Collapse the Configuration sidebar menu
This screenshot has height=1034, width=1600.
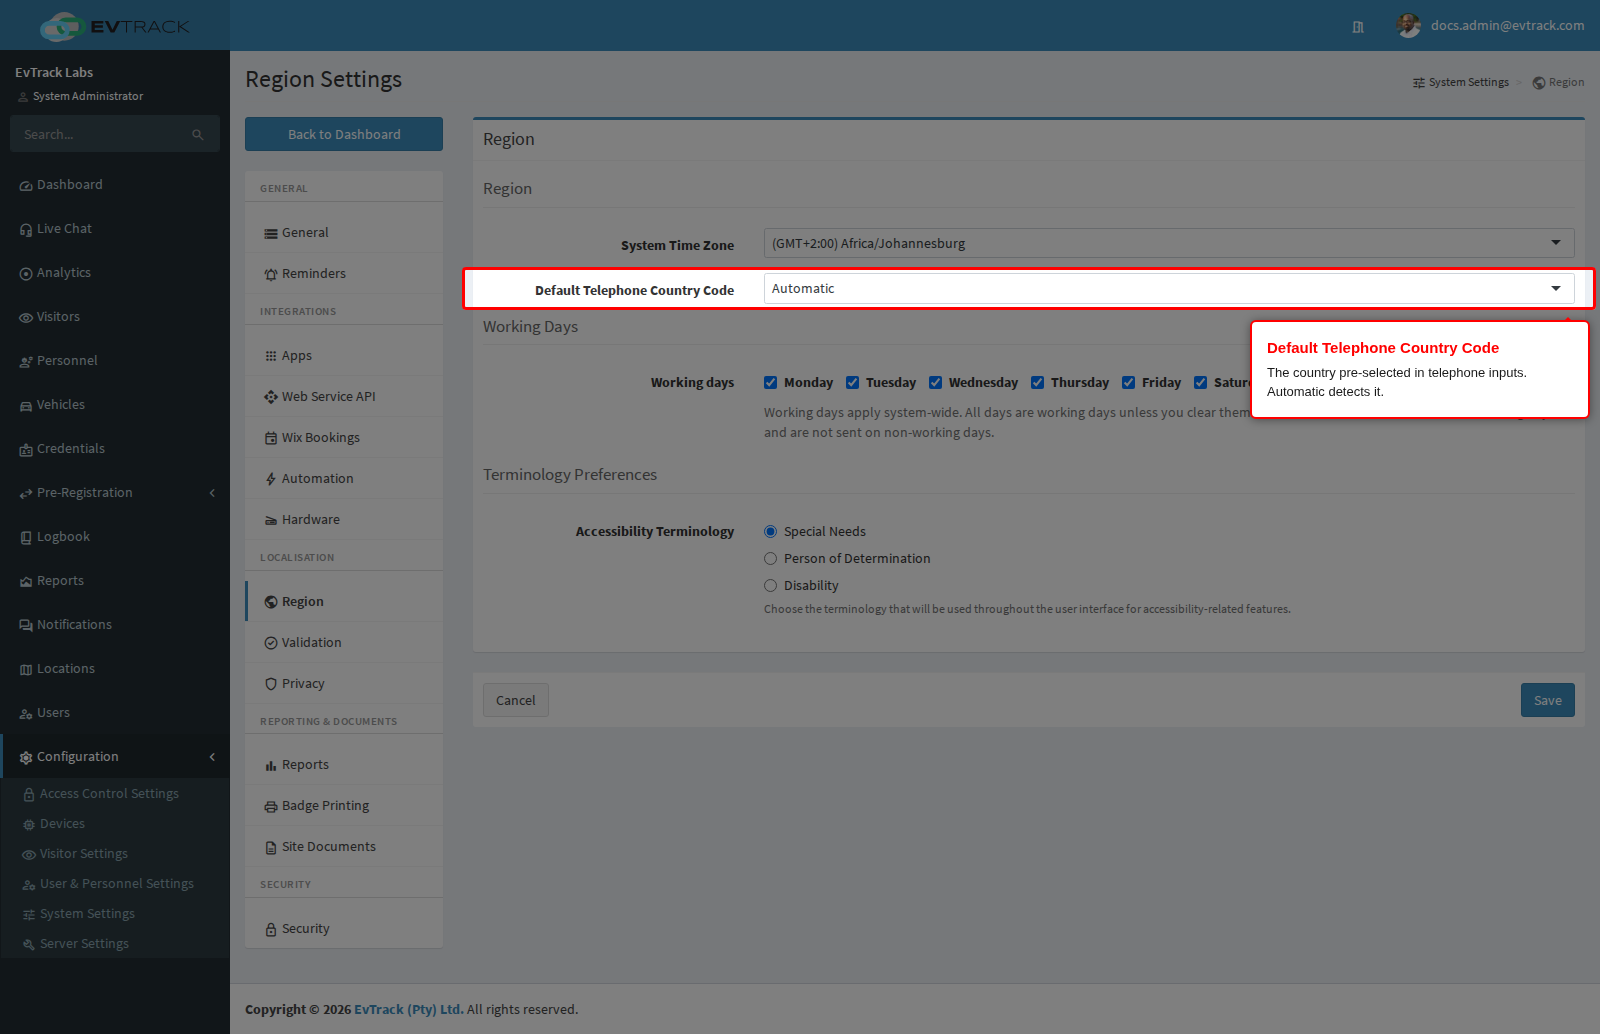(x=115, y=757)
